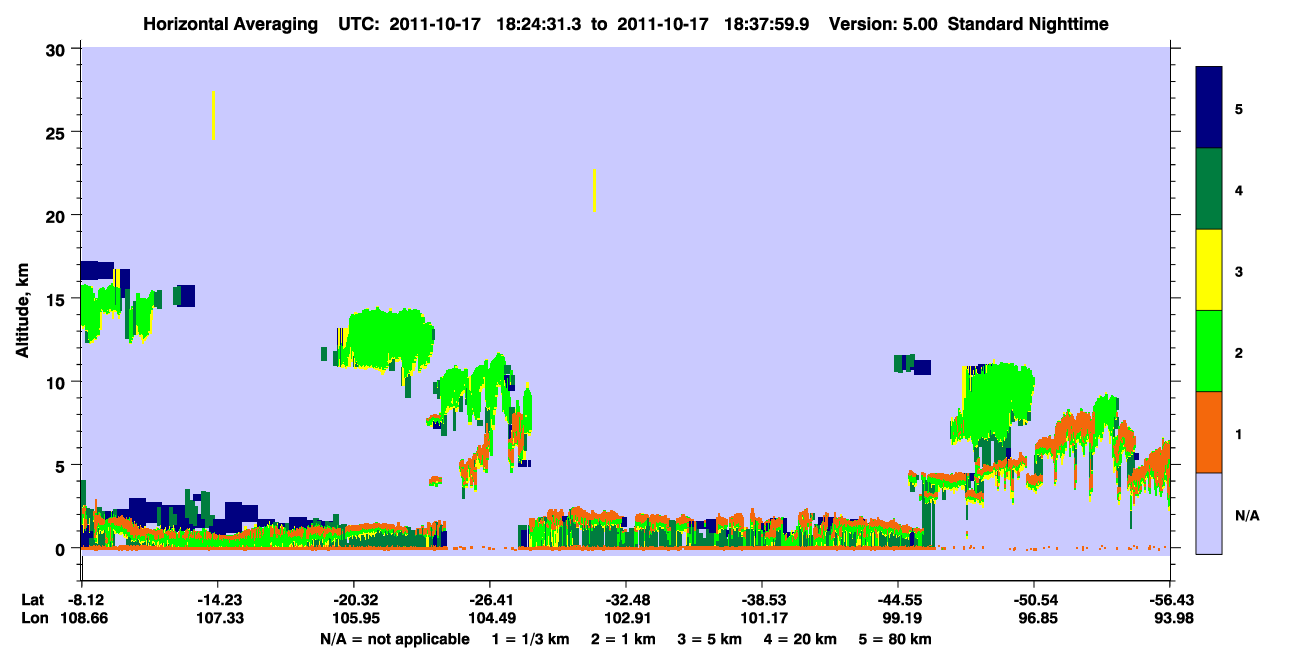Screen dimensions: 1300x667
Task: Click the y-axis tick label 20
Action: 58,215
